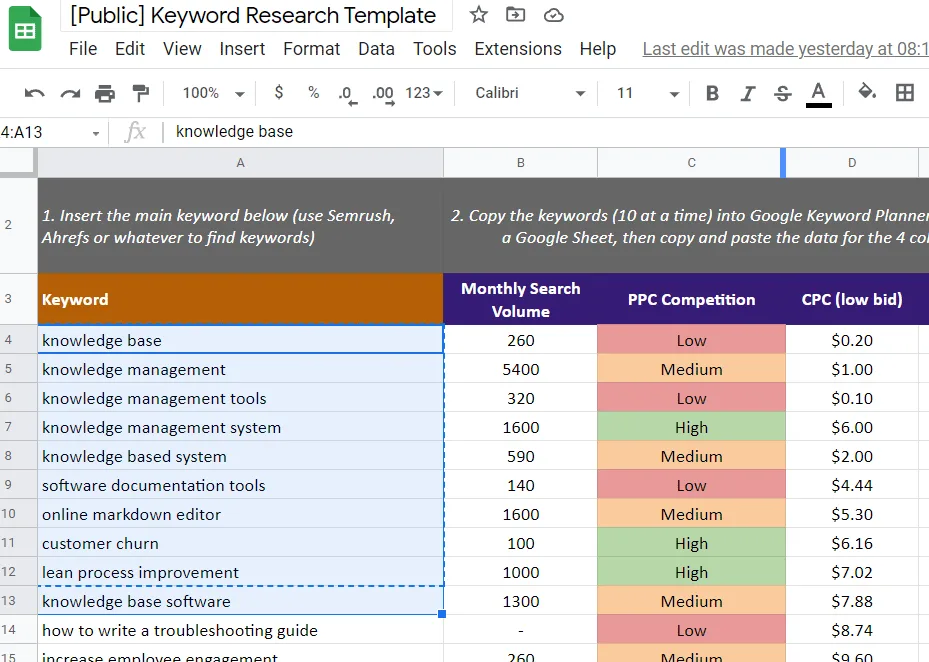Open the File menu
Screen dimensions: 929x662
(83, 49)
